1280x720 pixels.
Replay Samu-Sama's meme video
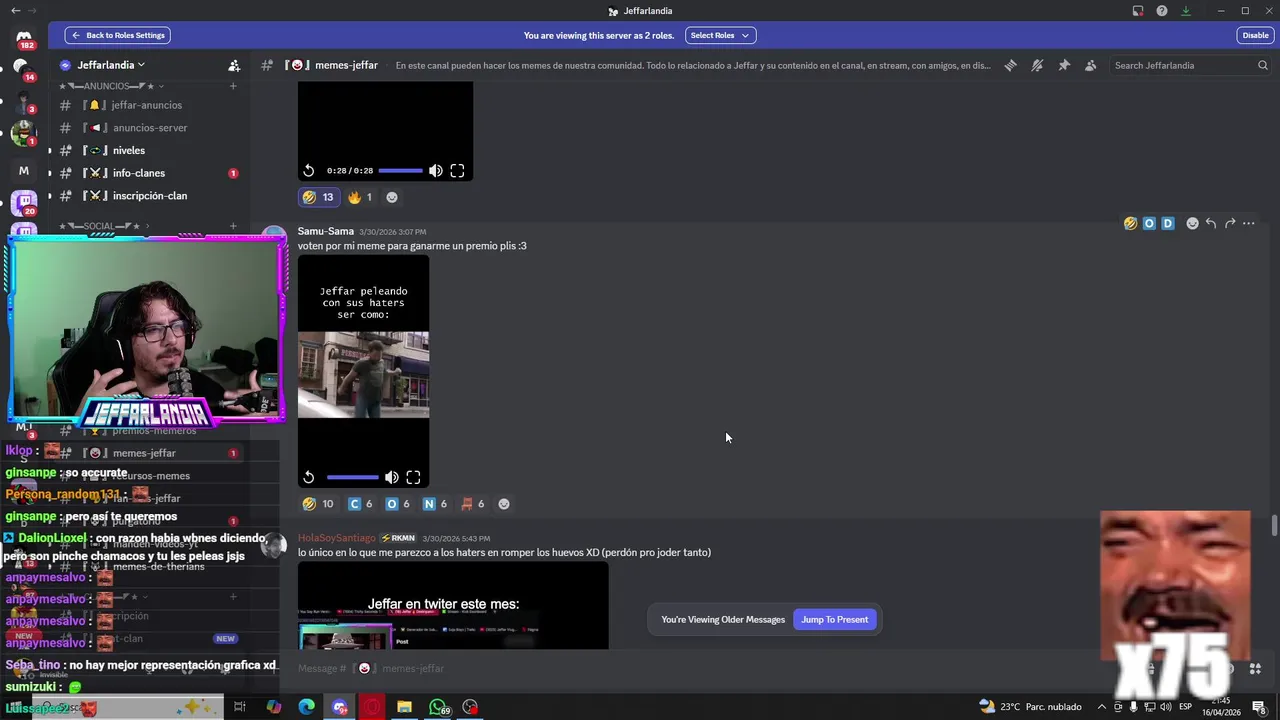pyautogui.click(x=309, y=477)
